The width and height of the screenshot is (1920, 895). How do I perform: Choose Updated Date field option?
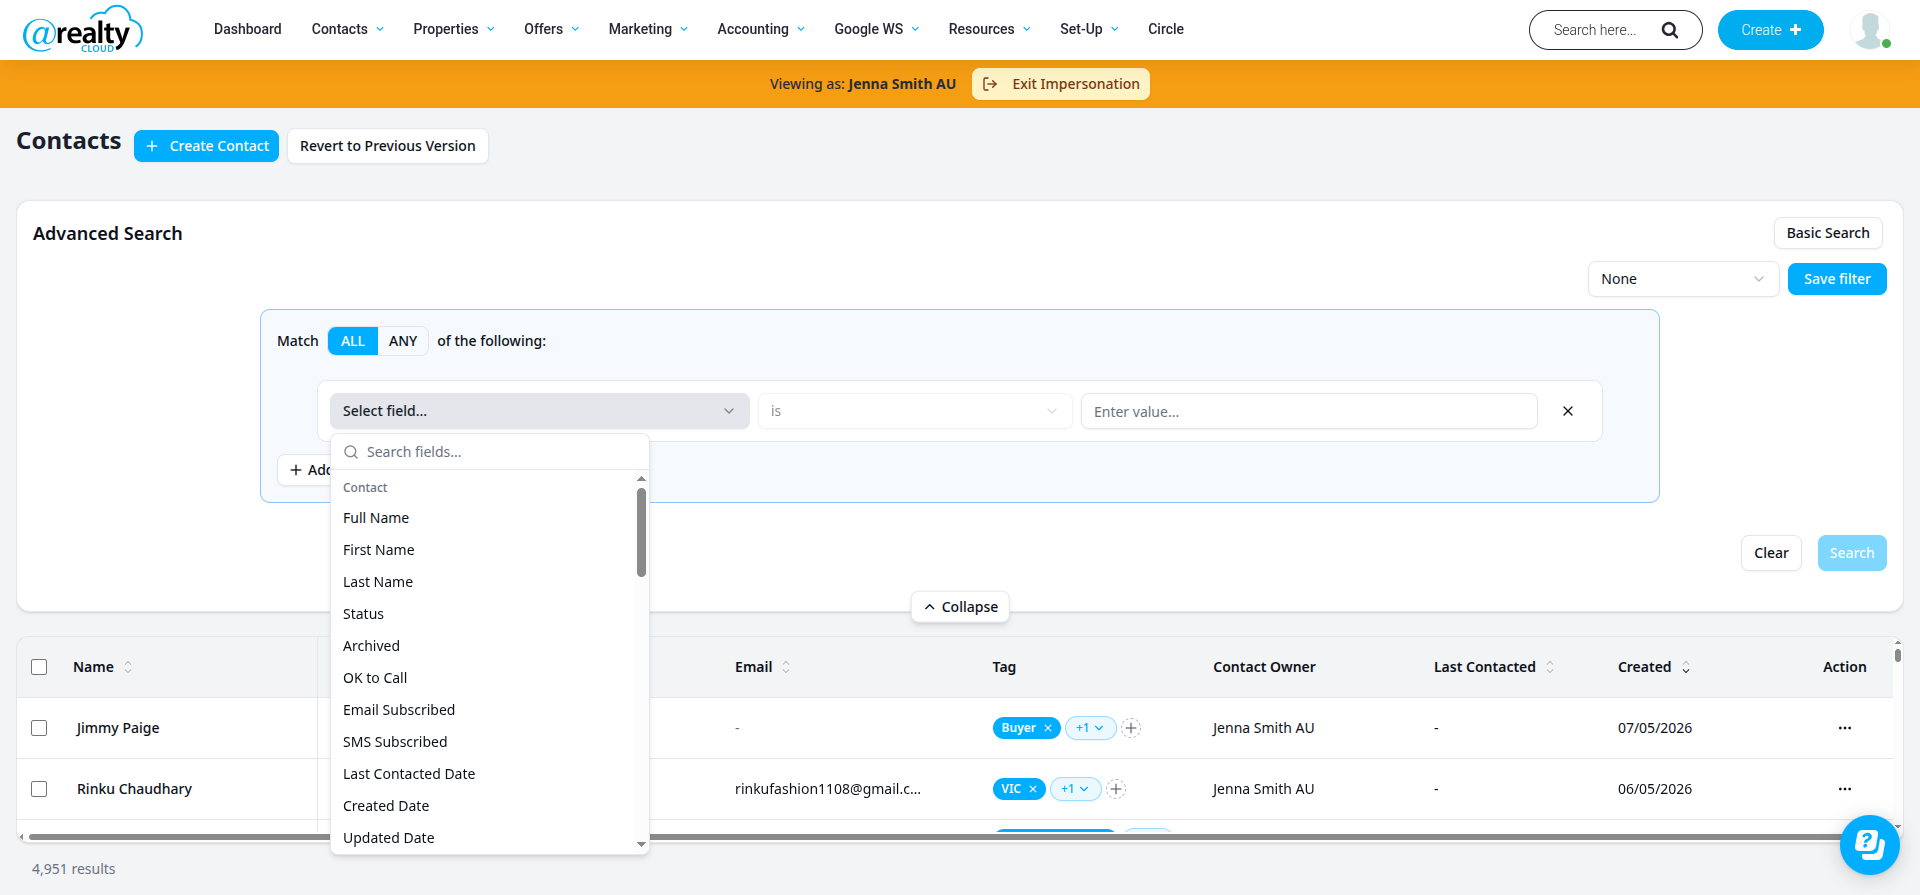click(x=484, y=838)
